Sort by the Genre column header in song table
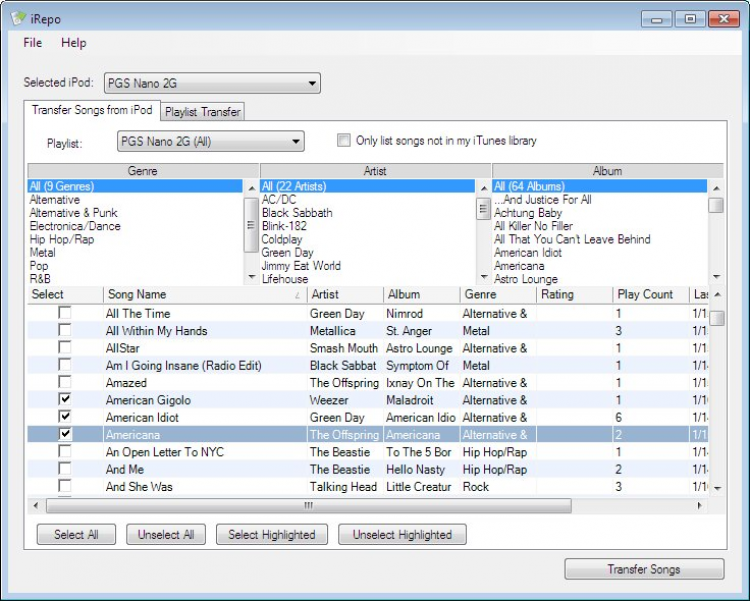The image size is (750, 601). [x=498, y=294]
